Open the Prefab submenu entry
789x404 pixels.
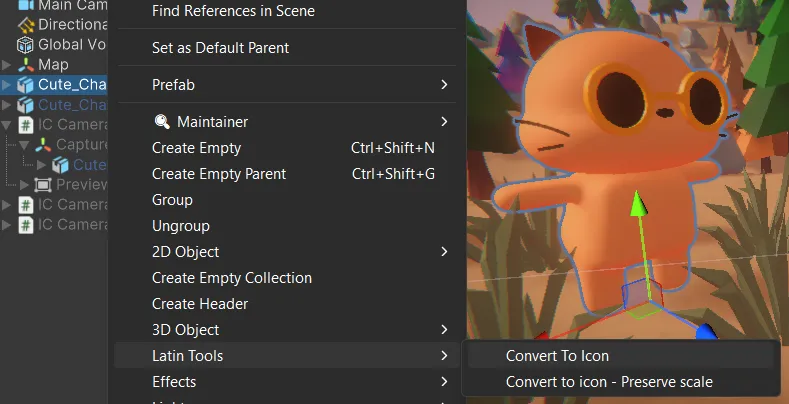(x=286, y=85)
